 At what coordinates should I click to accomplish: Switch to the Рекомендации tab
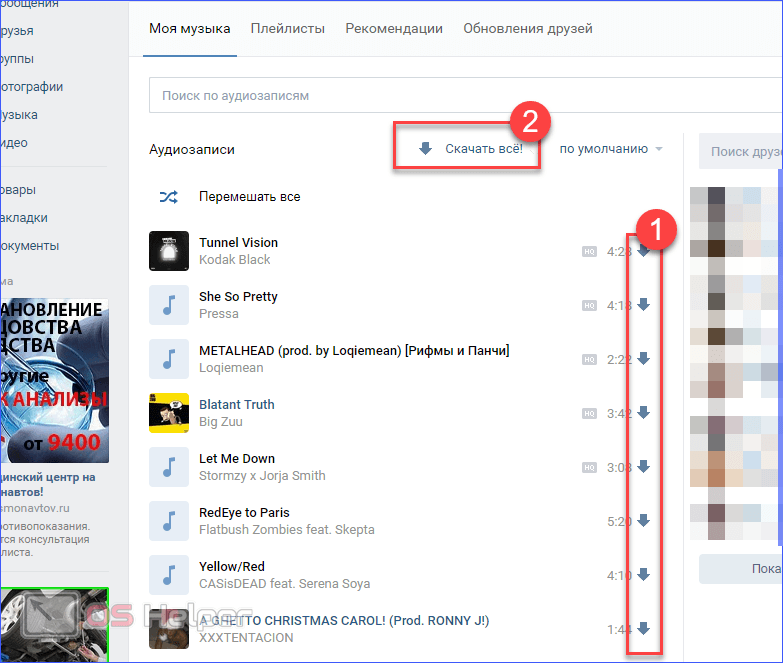[394, 28]
